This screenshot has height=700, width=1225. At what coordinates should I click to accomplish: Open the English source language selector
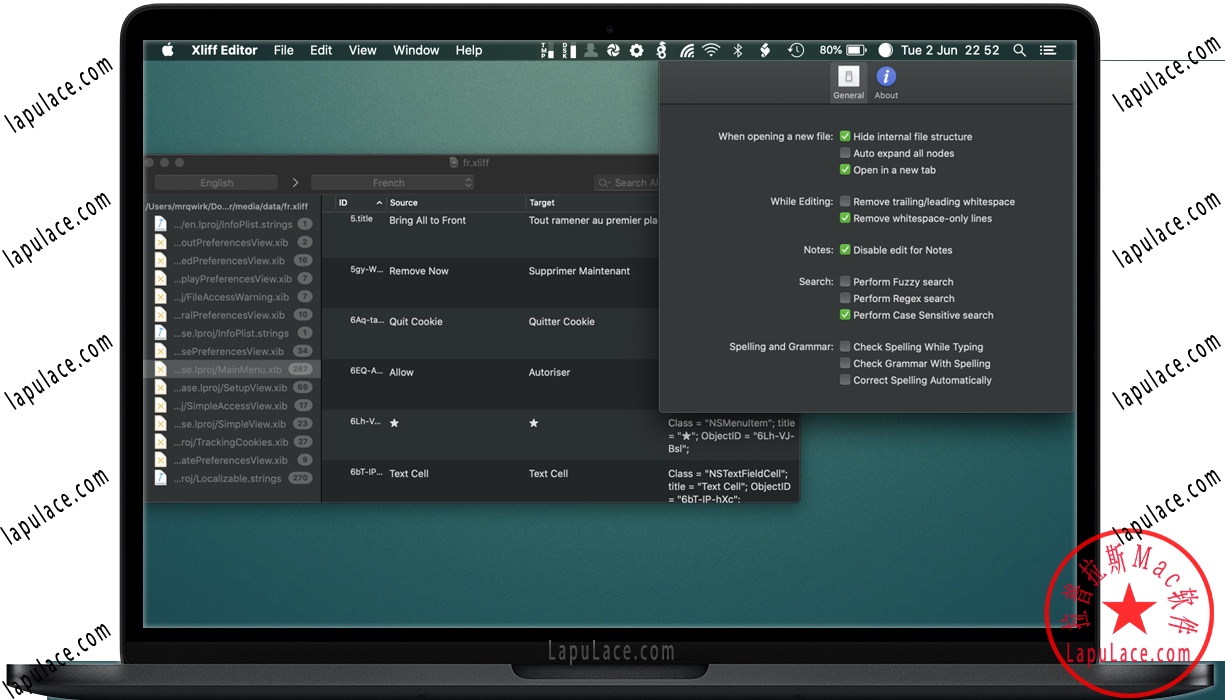pos(216,183)
